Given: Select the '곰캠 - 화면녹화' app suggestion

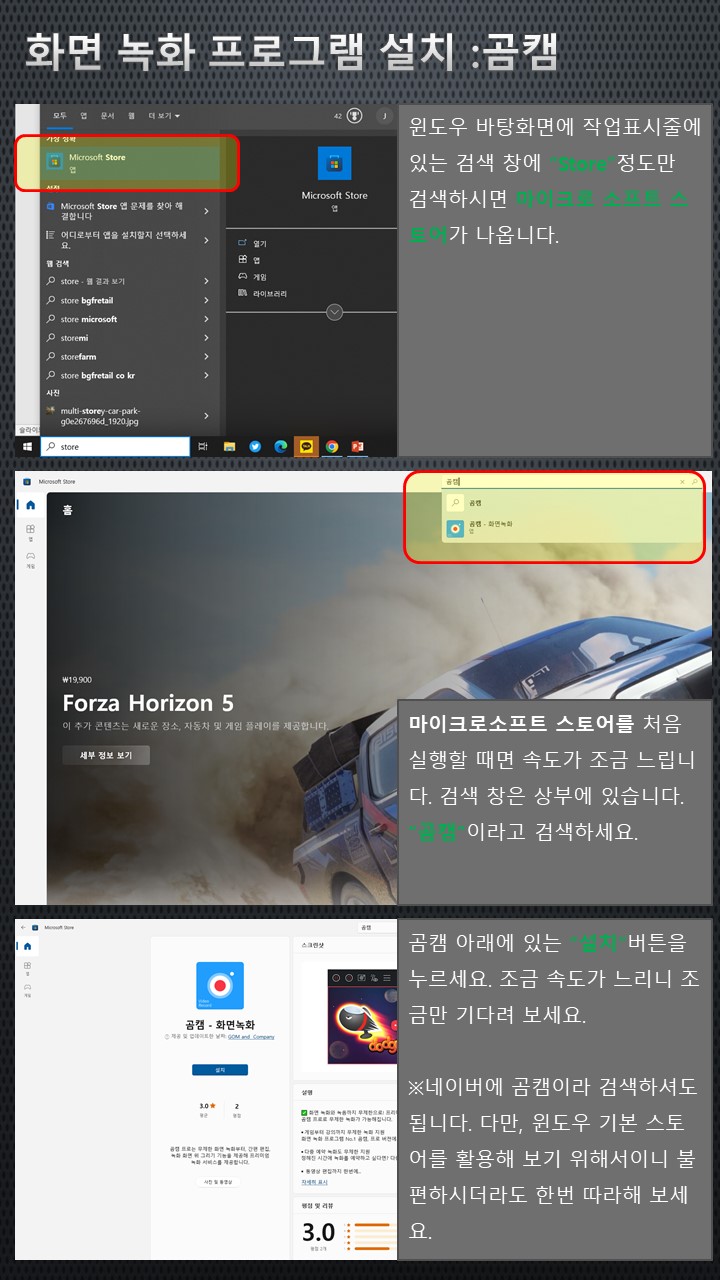Looking at the screenshot, I should [x=571, y=527].
